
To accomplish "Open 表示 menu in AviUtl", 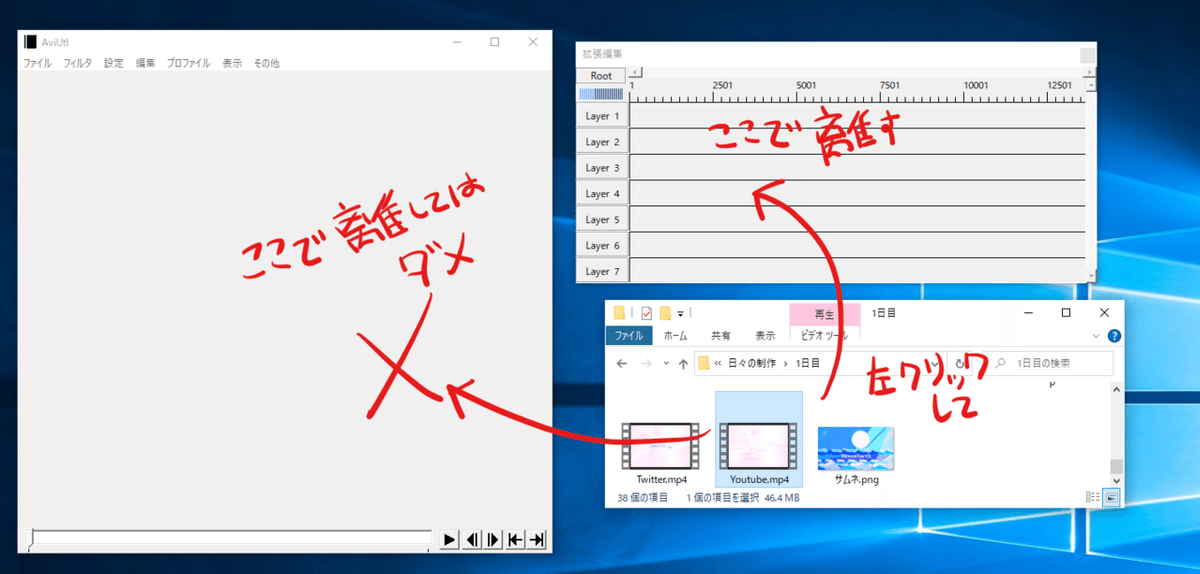I will point(232,63).
